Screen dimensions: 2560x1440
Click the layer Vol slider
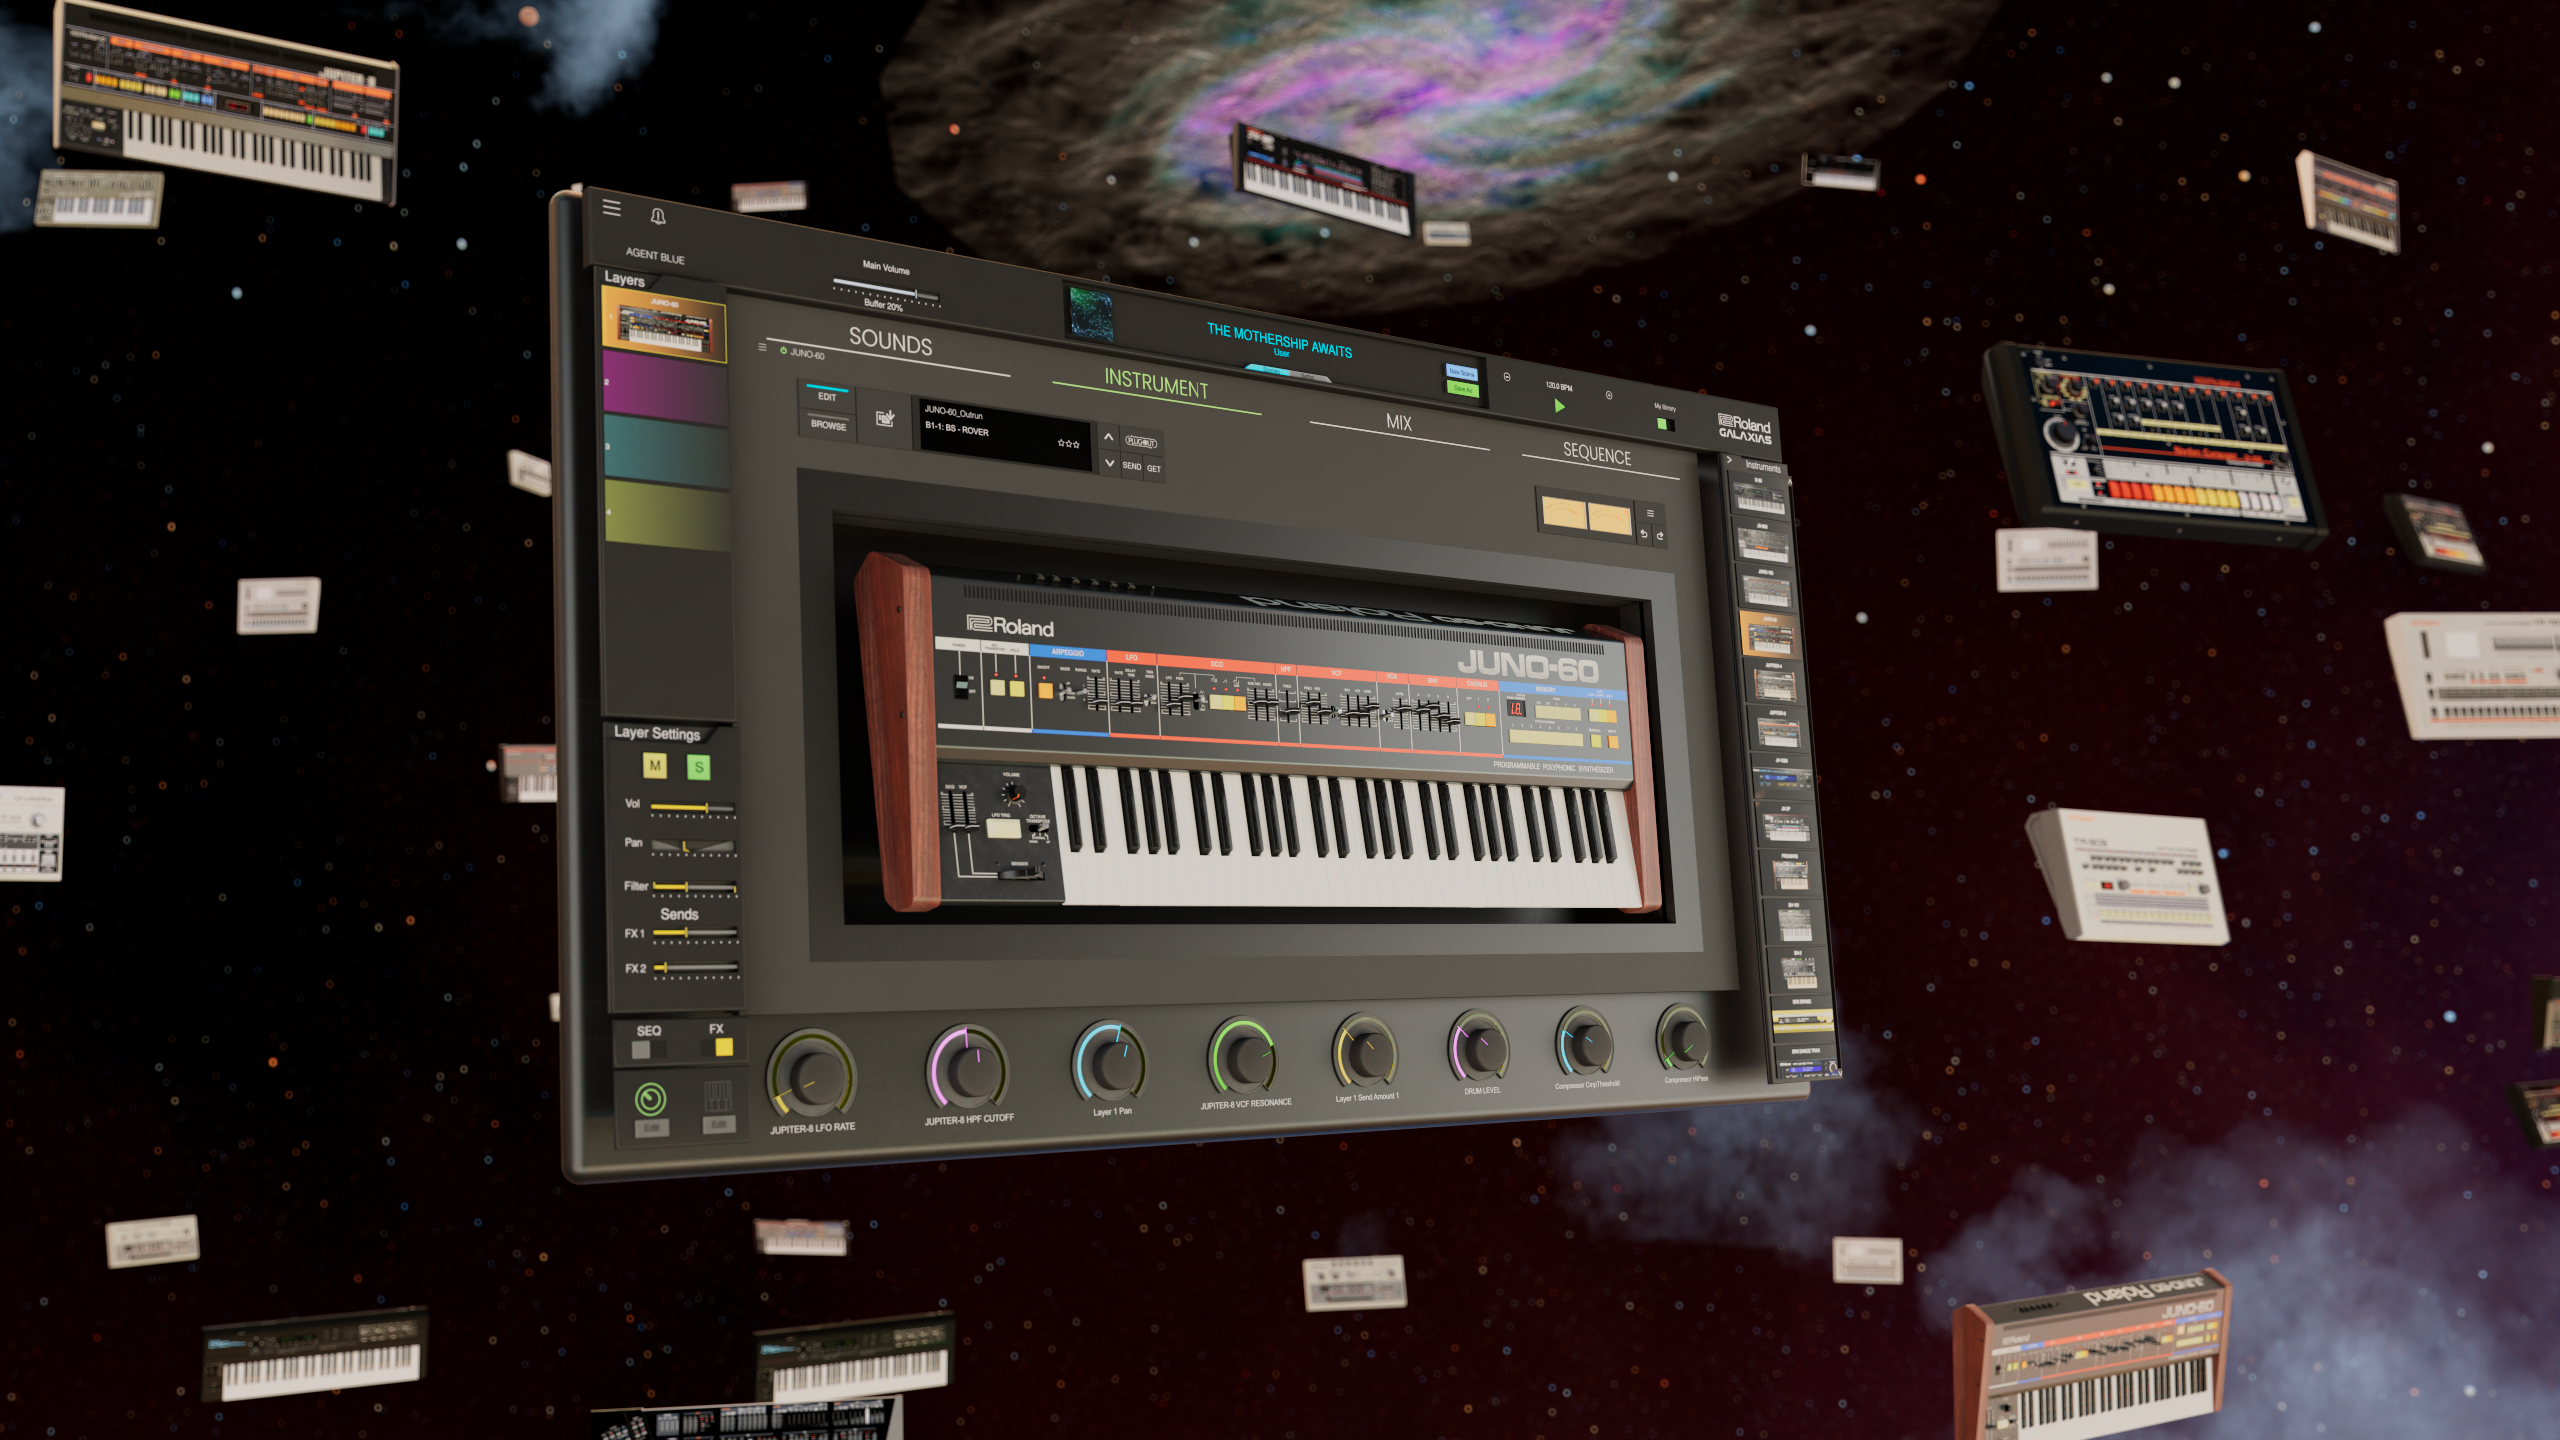tap(693, 807)
